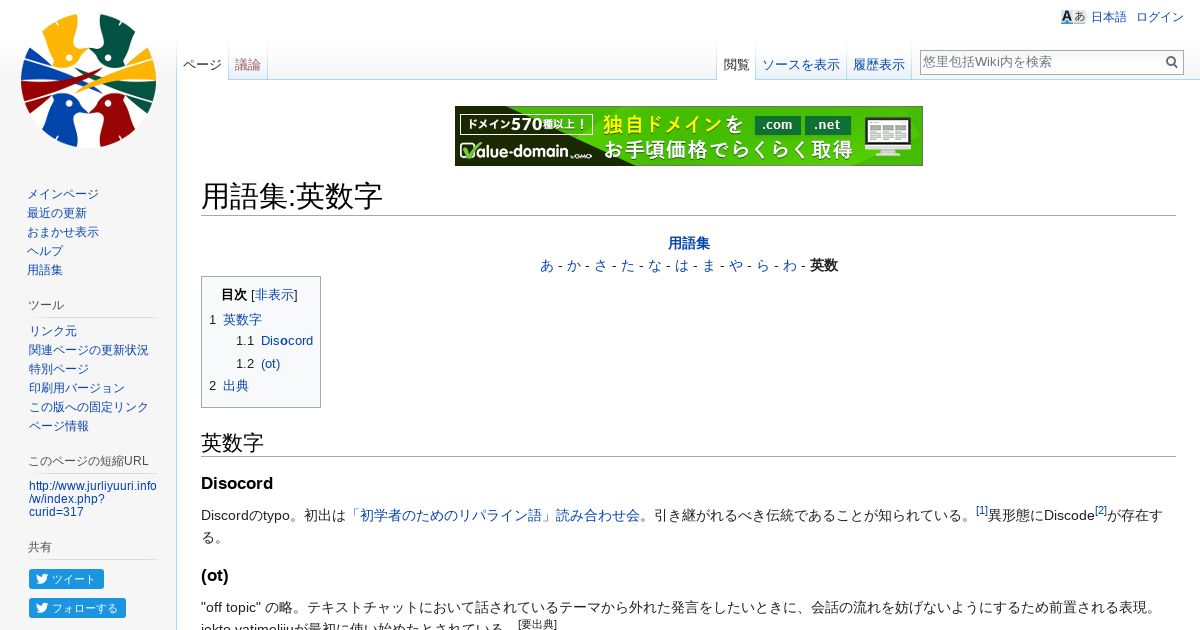This screenshot has width=1200, height=630.
Task: Go to メインページ in sidebar
Action: 63,194
